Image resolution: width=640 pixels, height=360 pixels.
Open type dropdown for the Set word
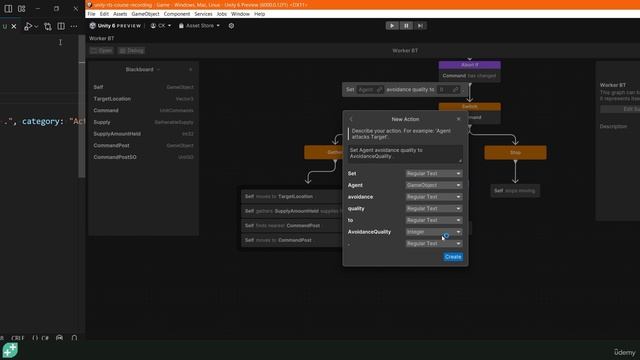434,173
